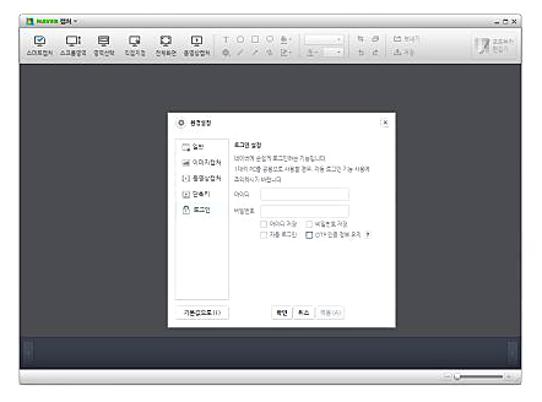Select the arrow drawing tool
This screenshot has height=402, width=542.
pyautogui.click(x=255, y=53)
